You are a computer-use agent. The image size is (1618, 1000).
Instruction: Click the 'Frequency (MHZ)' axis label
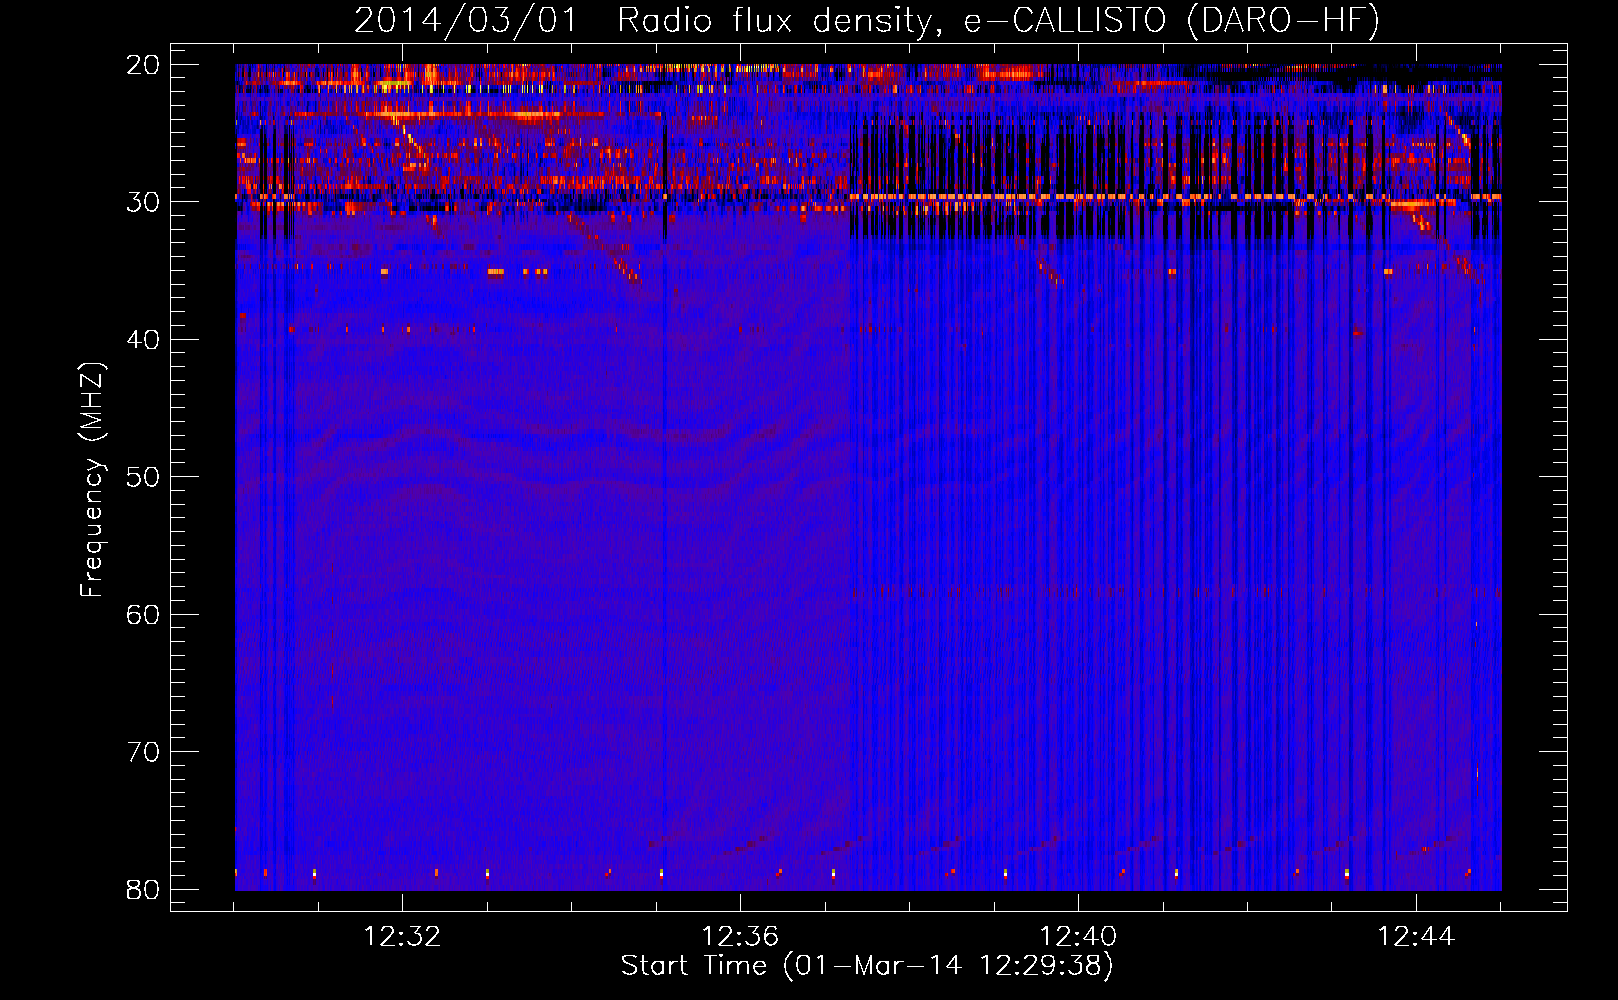pyautogui.click(x=92, y=480)
